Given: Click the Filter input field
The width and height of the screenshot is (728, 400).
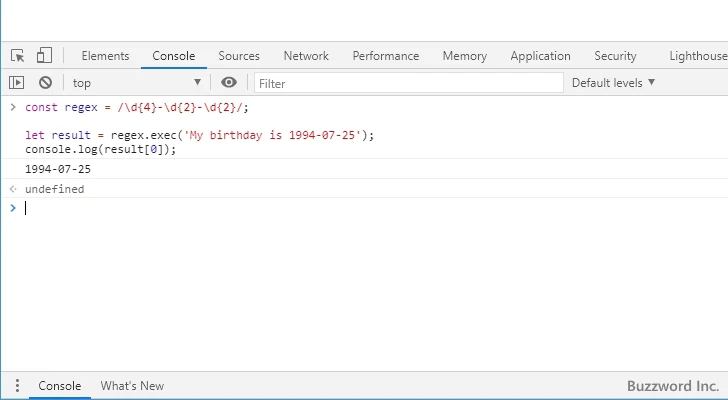Looking at the screenshot, I should [407, 83].
